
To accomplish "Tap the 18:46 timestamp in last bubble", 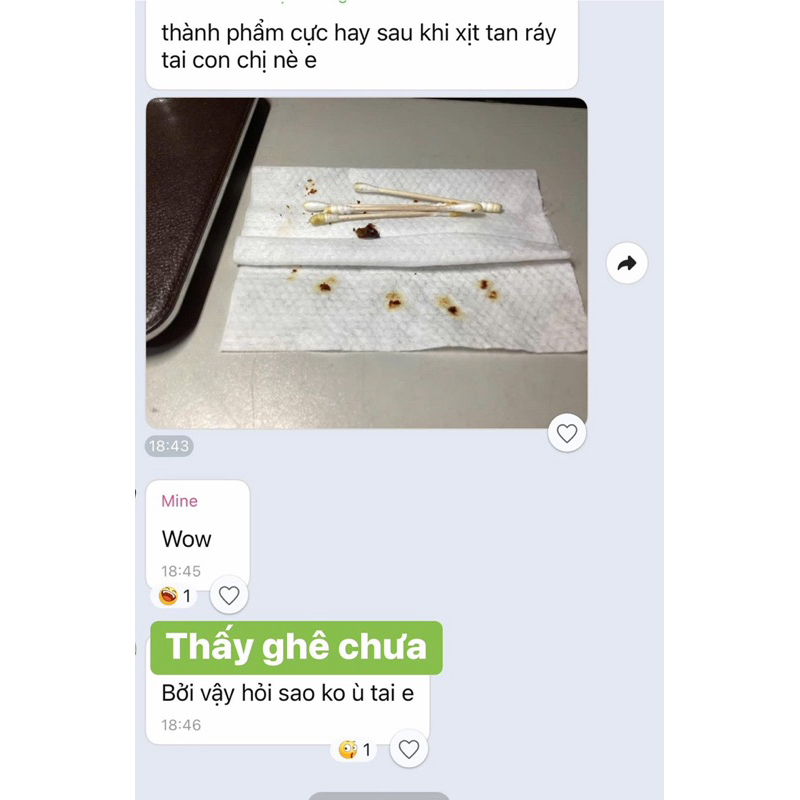I will coord(181,725).
